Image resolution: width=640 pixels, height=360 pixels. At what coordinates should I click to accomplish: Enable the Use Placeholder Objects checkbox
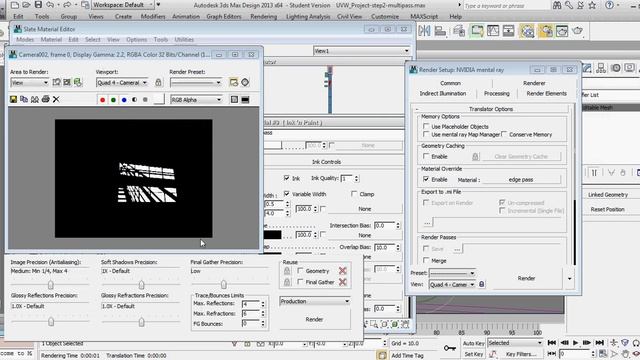coord(426,127)
